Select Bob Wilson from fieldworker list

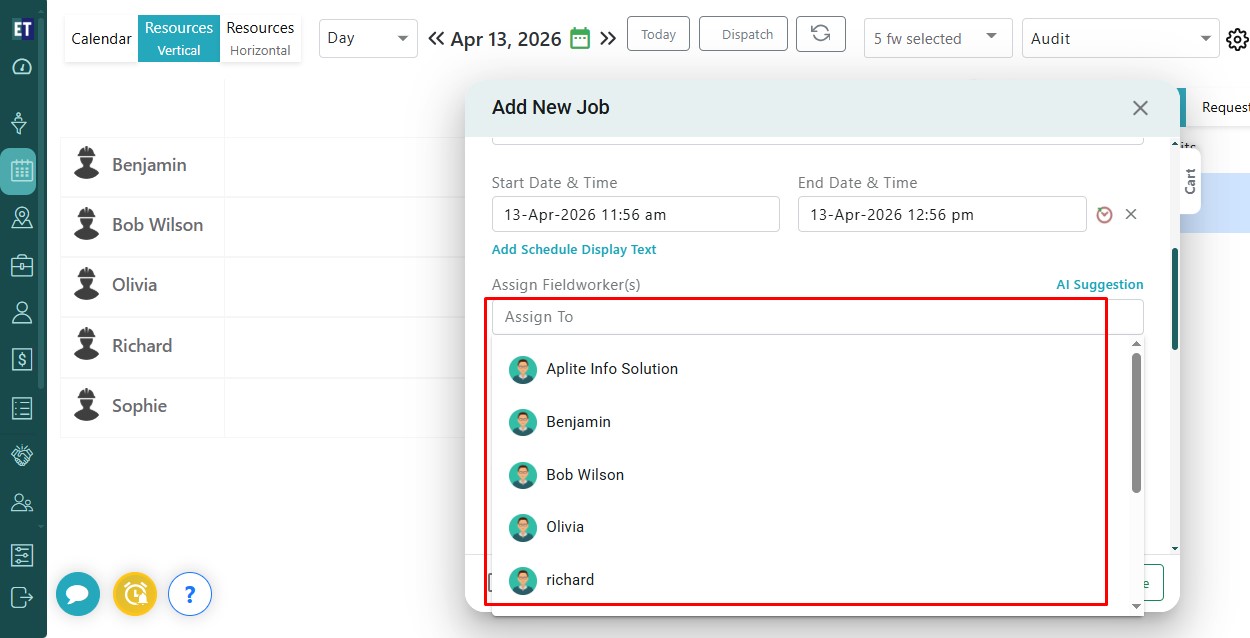coord(585,475)
